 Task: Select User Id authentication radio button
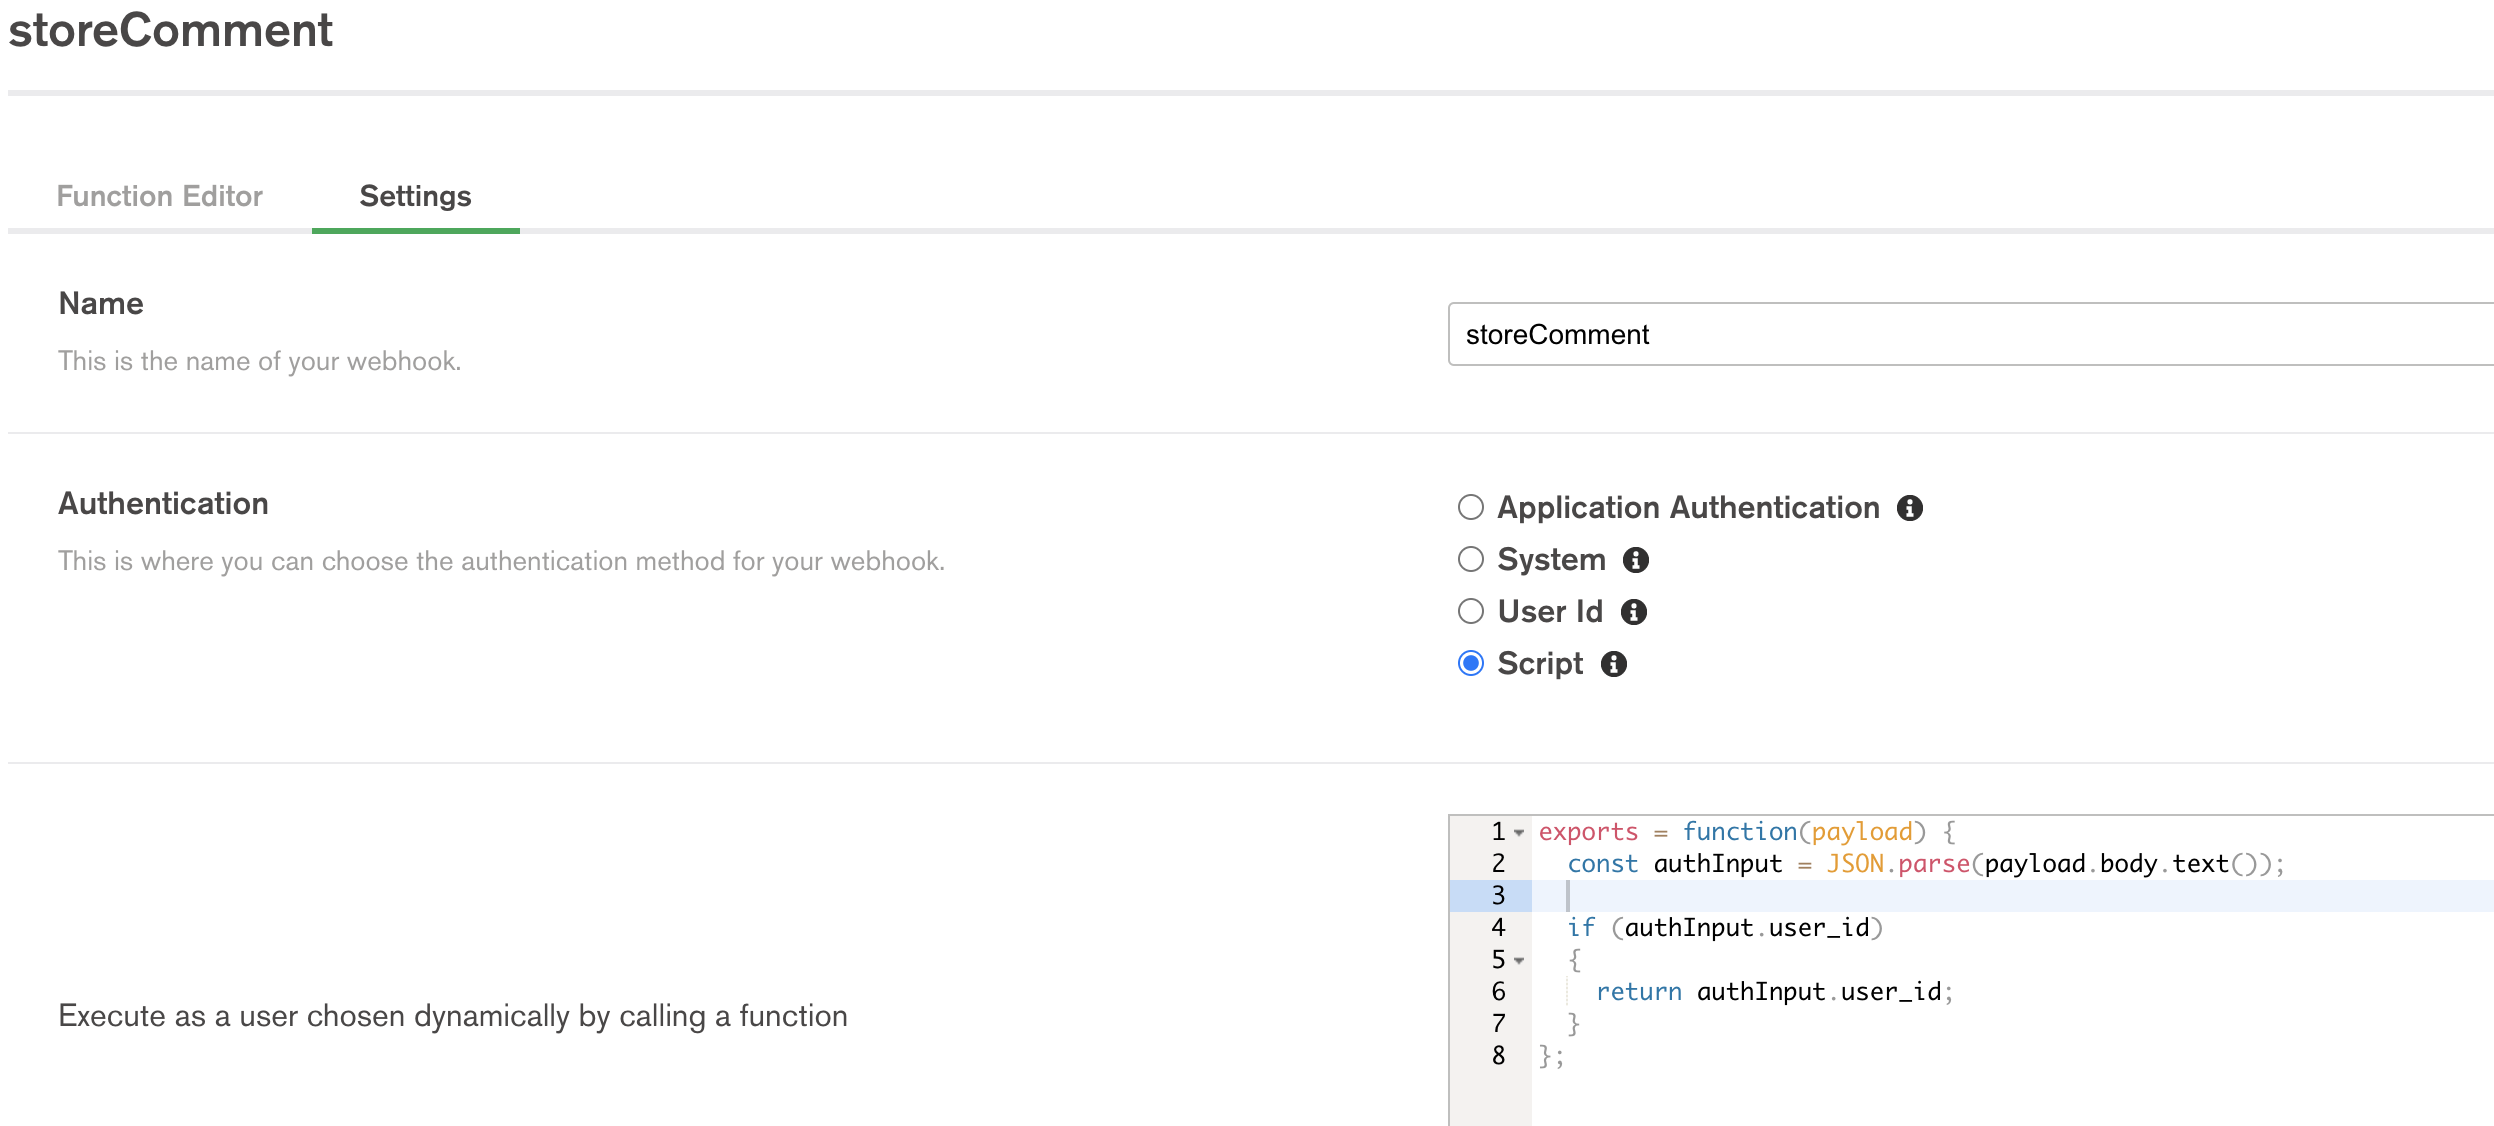(1470, 612)
